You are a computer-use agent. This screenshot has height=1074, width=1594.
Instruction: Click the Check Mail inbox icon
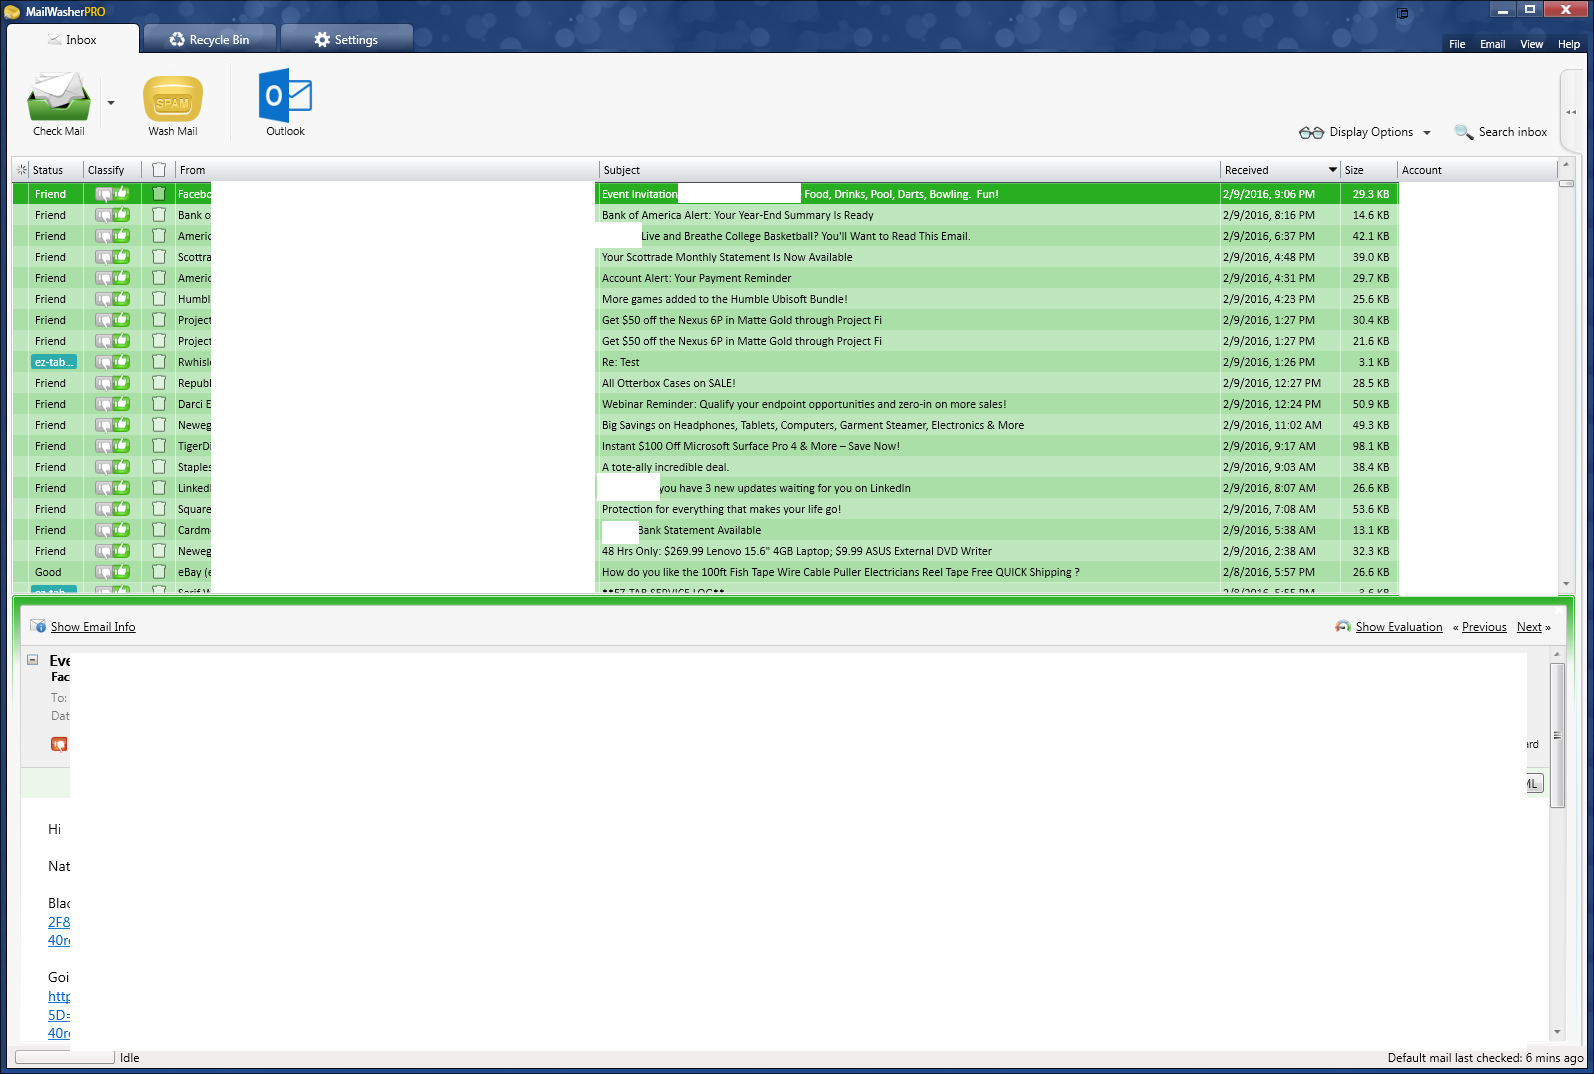(59, 97)
